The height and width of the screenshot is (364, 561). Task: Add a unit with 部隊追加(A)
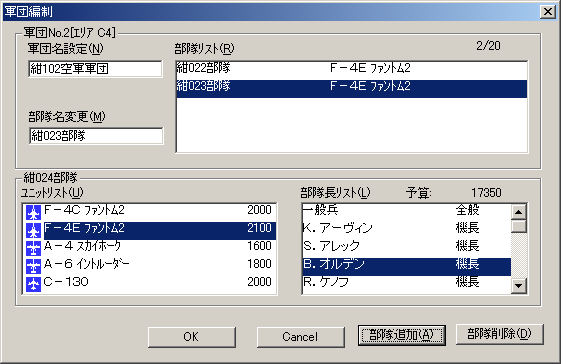coord(401,335)
